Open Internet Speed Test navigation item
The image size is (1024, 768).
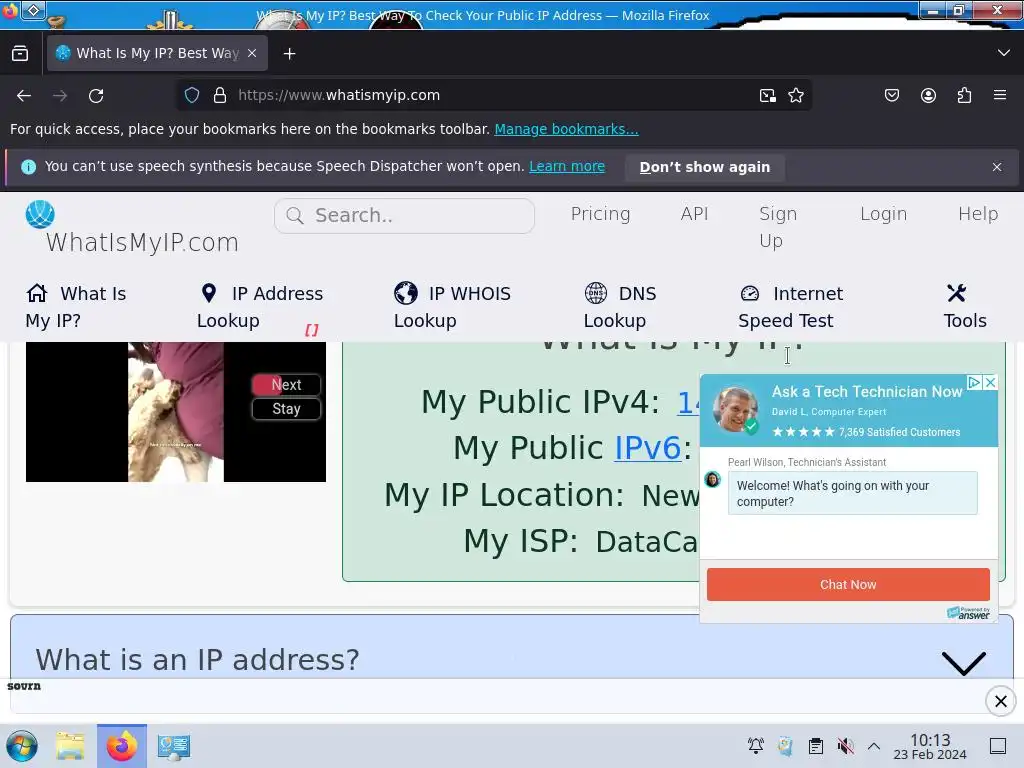[x=791, y=307]
